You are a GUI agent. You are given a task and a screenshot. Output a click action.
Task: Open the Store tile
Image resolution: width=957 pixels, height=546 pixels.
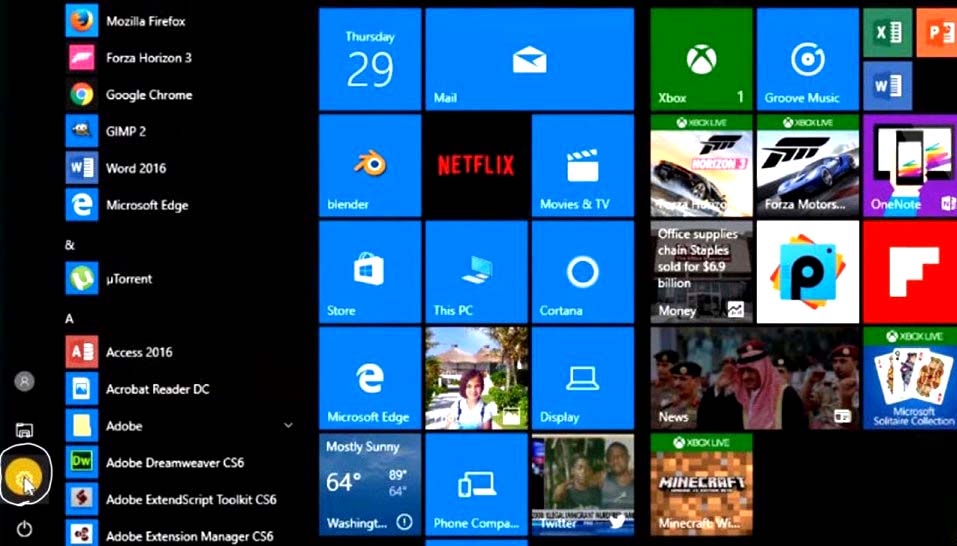pyautogui.click(x=370, y=272)
